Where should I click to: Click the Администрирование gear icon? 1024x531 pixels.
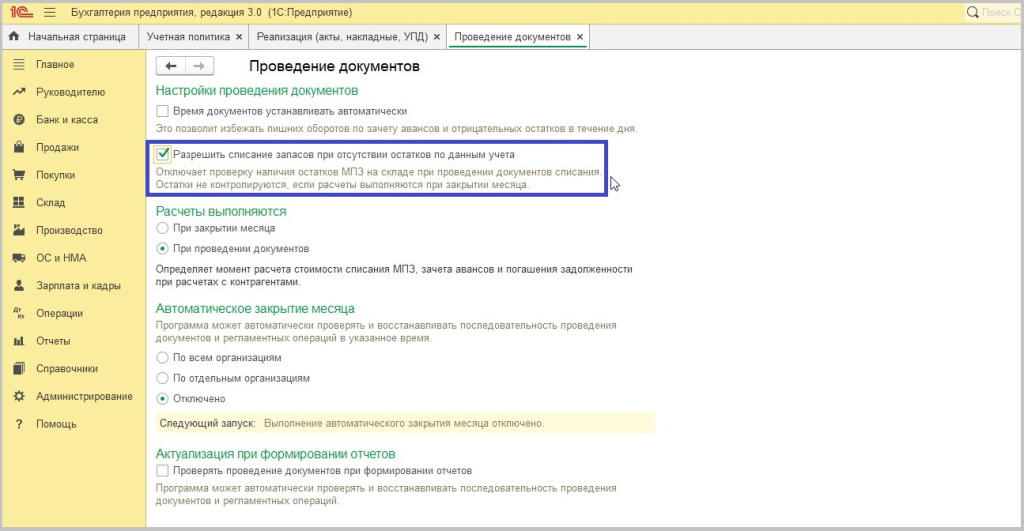tap(19, 396)
